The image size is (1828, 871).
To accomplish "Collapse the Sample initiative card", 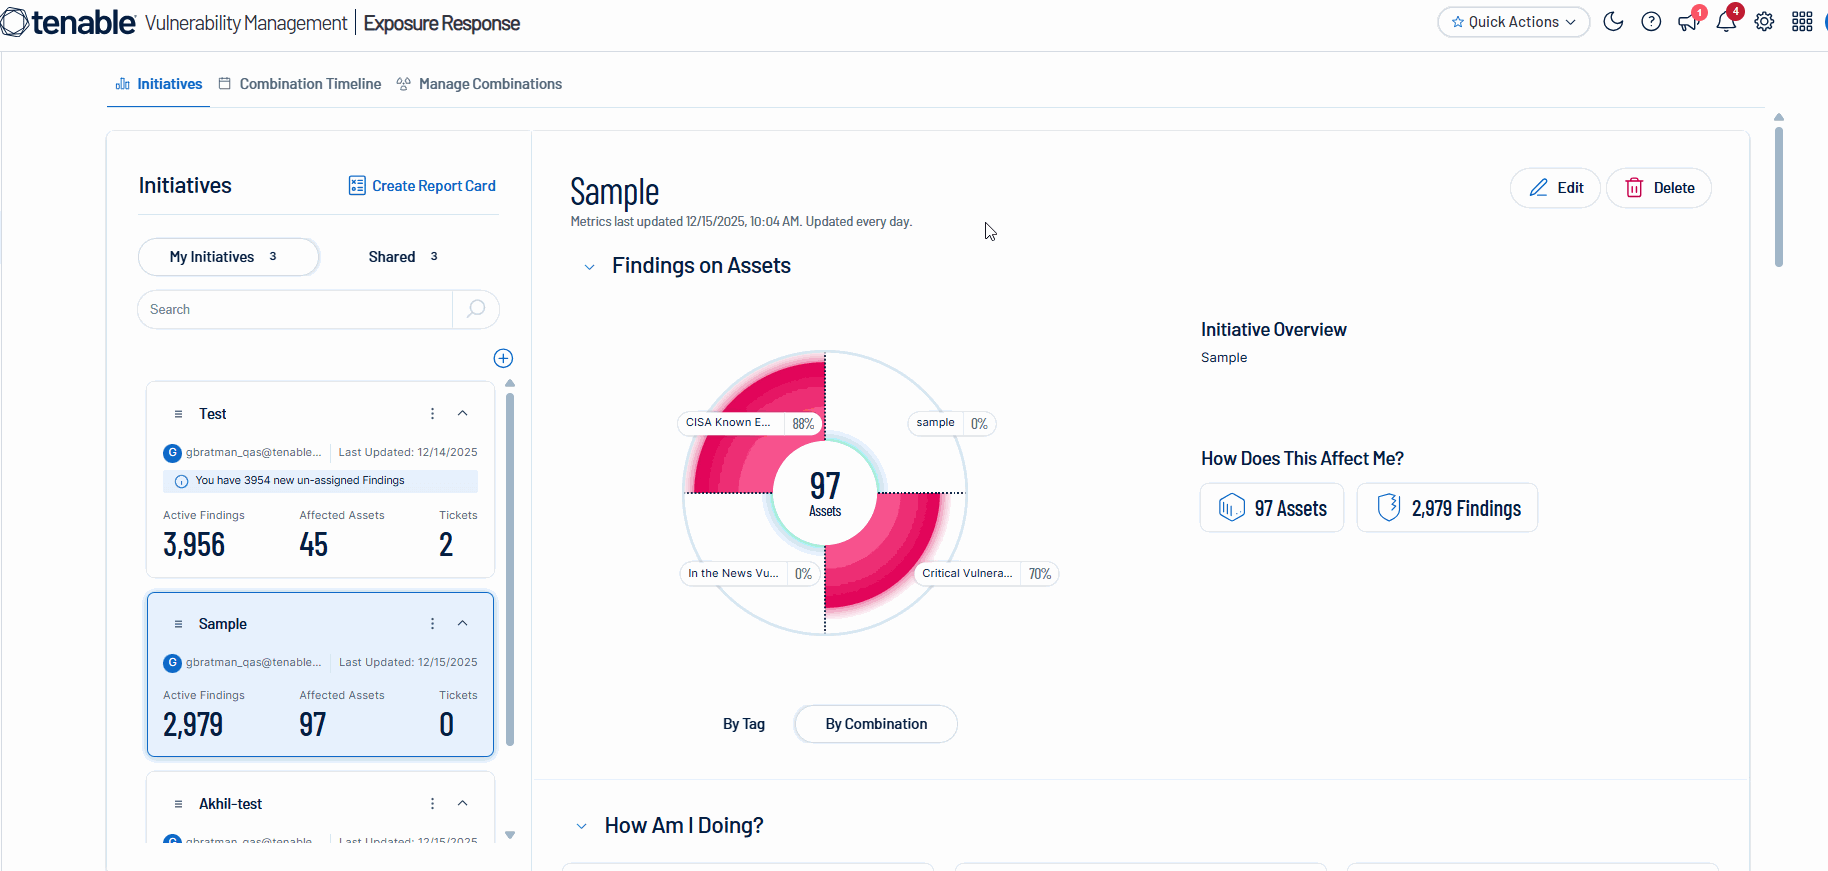I will point(463,623).
